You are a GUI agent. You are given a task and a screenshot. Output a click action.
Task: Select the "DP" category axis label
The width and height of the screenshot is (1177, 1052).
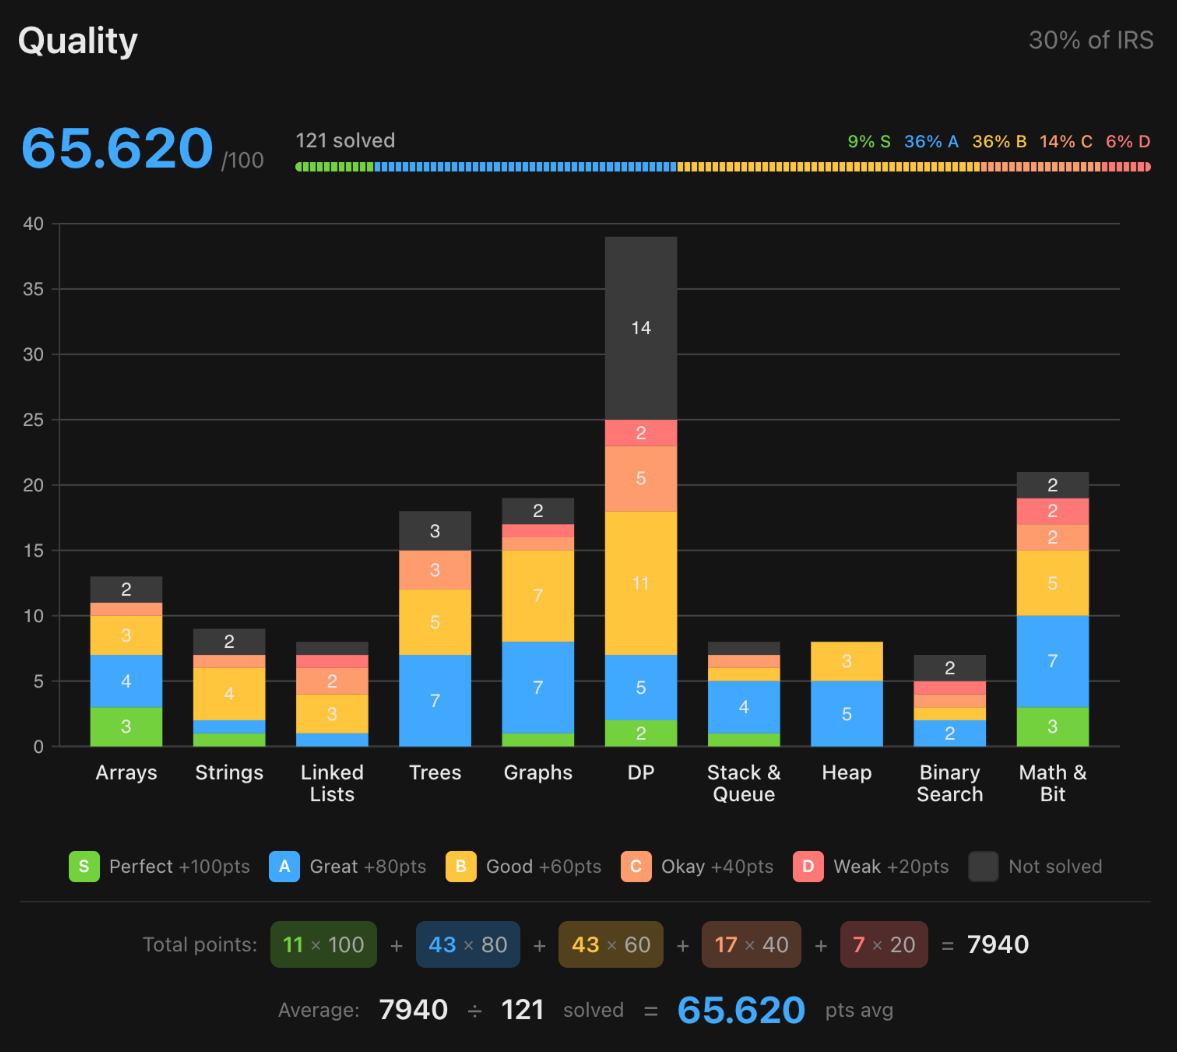click(641, 772)
